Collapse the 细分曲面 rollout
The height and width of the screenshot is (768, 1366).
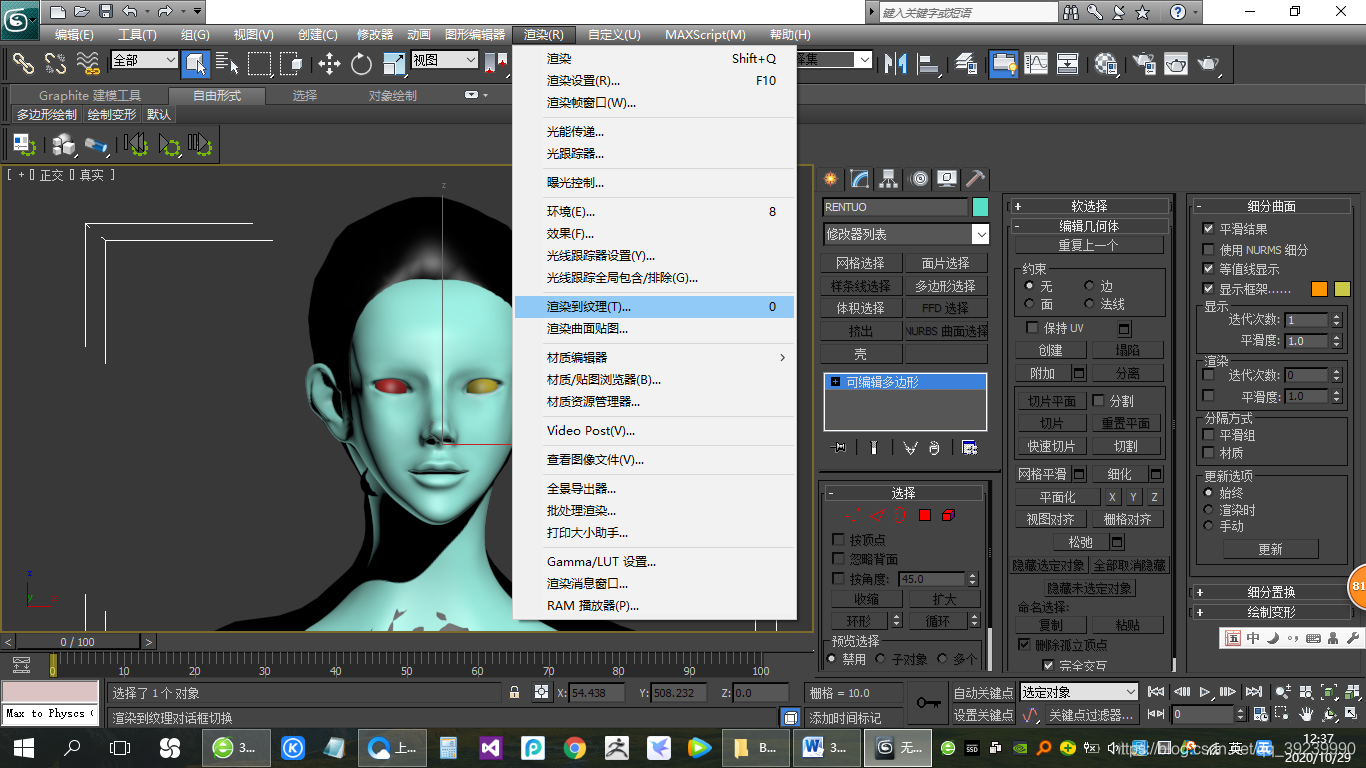click(1271, 206)
